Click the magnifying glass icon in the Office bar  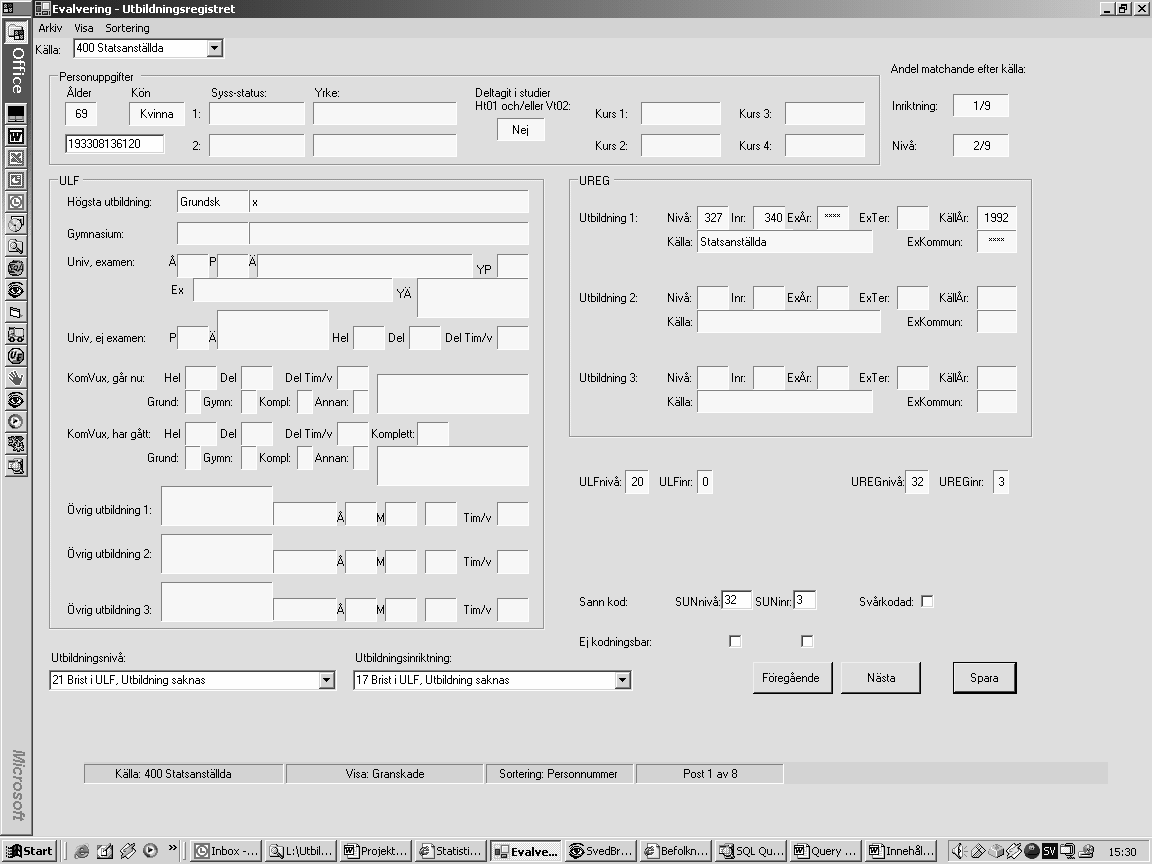click(x=15, y=246)
